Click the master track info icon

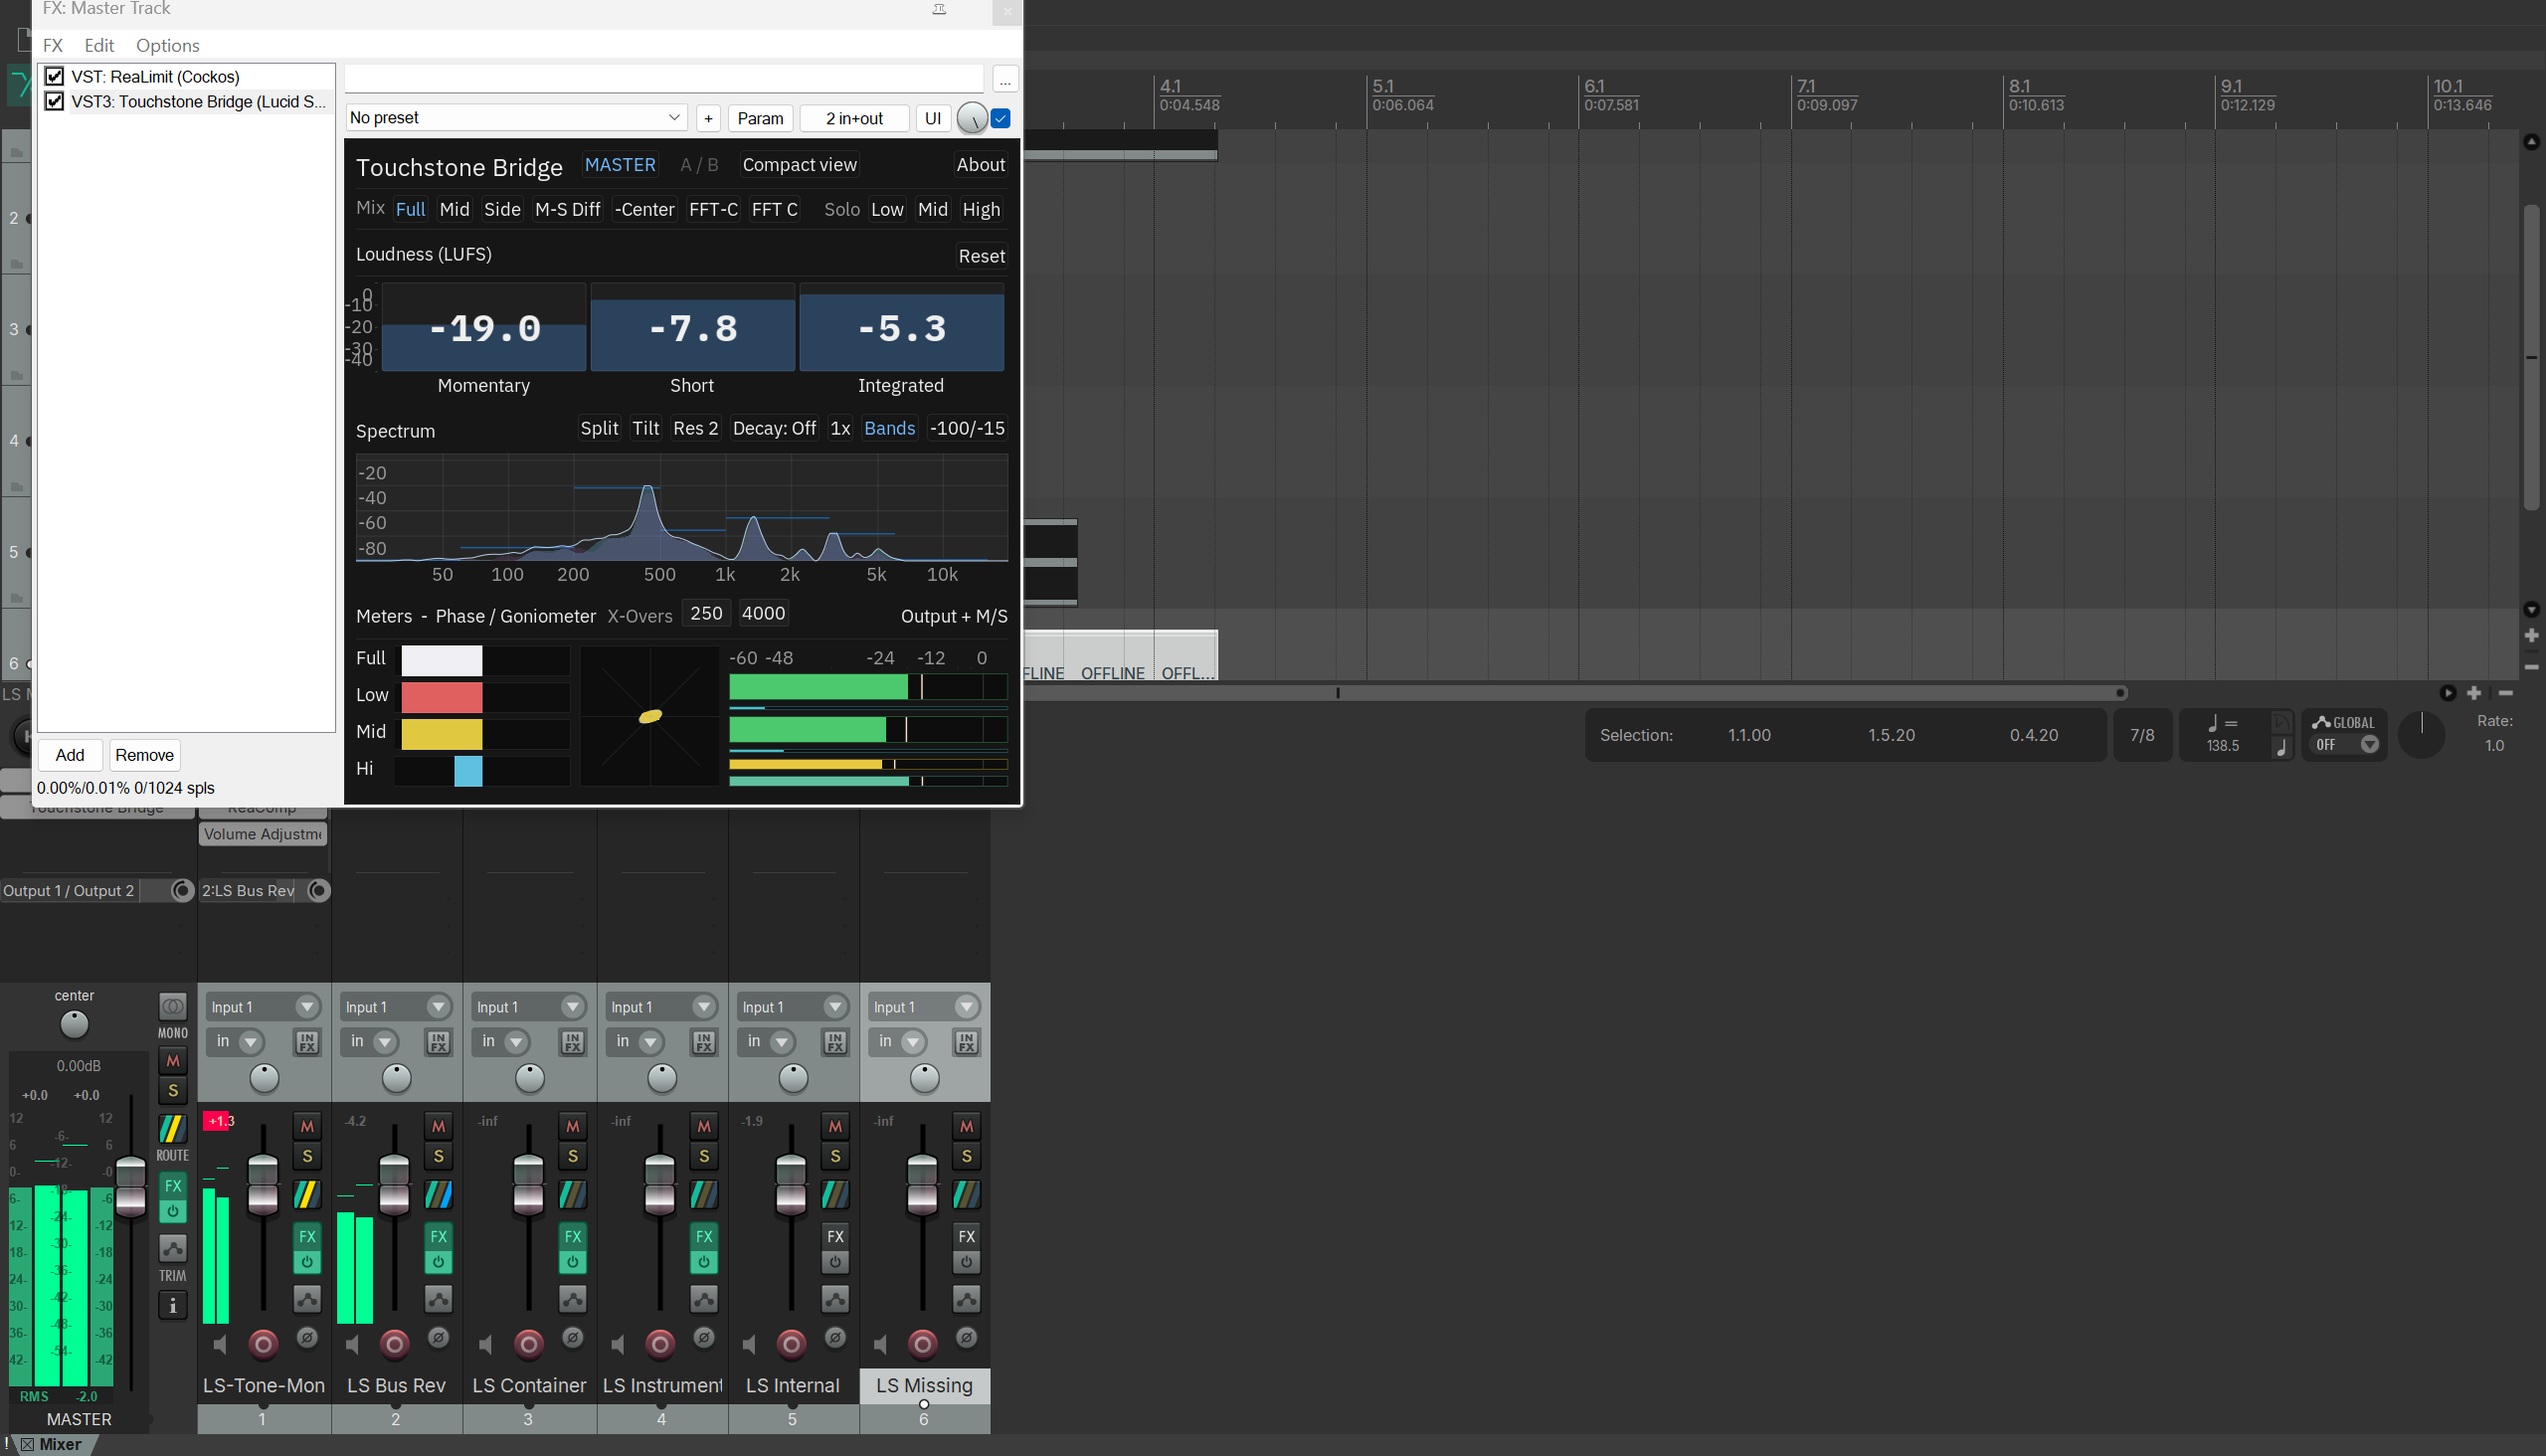pyautogui.click(x=173, y=1306)
